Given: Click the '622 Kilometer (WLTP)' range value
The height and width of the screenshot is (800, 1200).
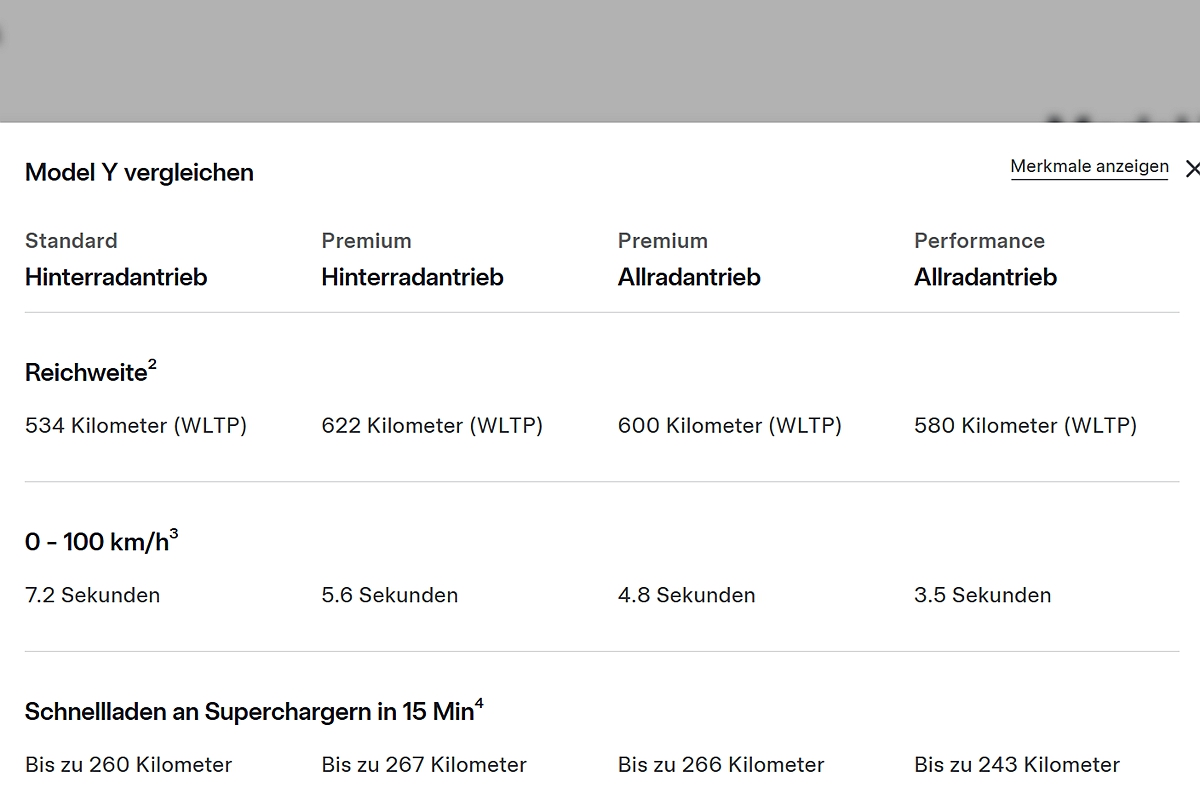Looking at the screenshot, I should coord(432,426).
